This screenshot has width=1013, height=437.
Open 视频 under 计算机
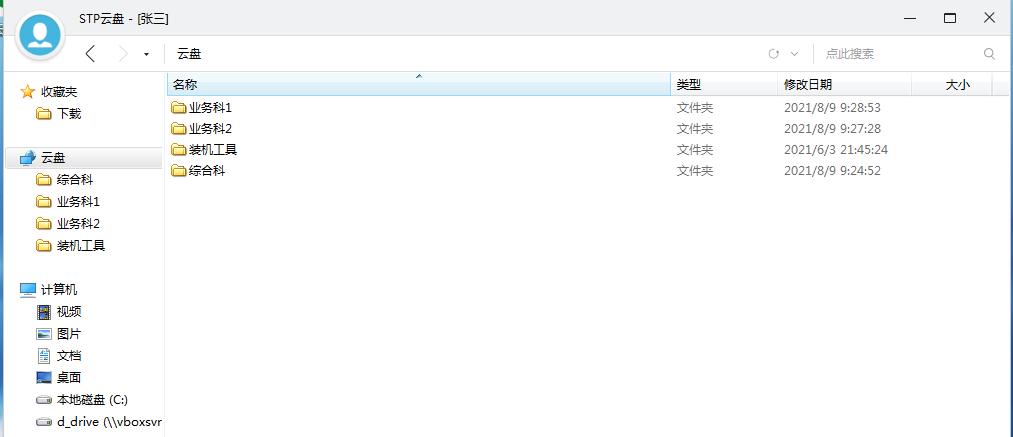coord(69,312)
